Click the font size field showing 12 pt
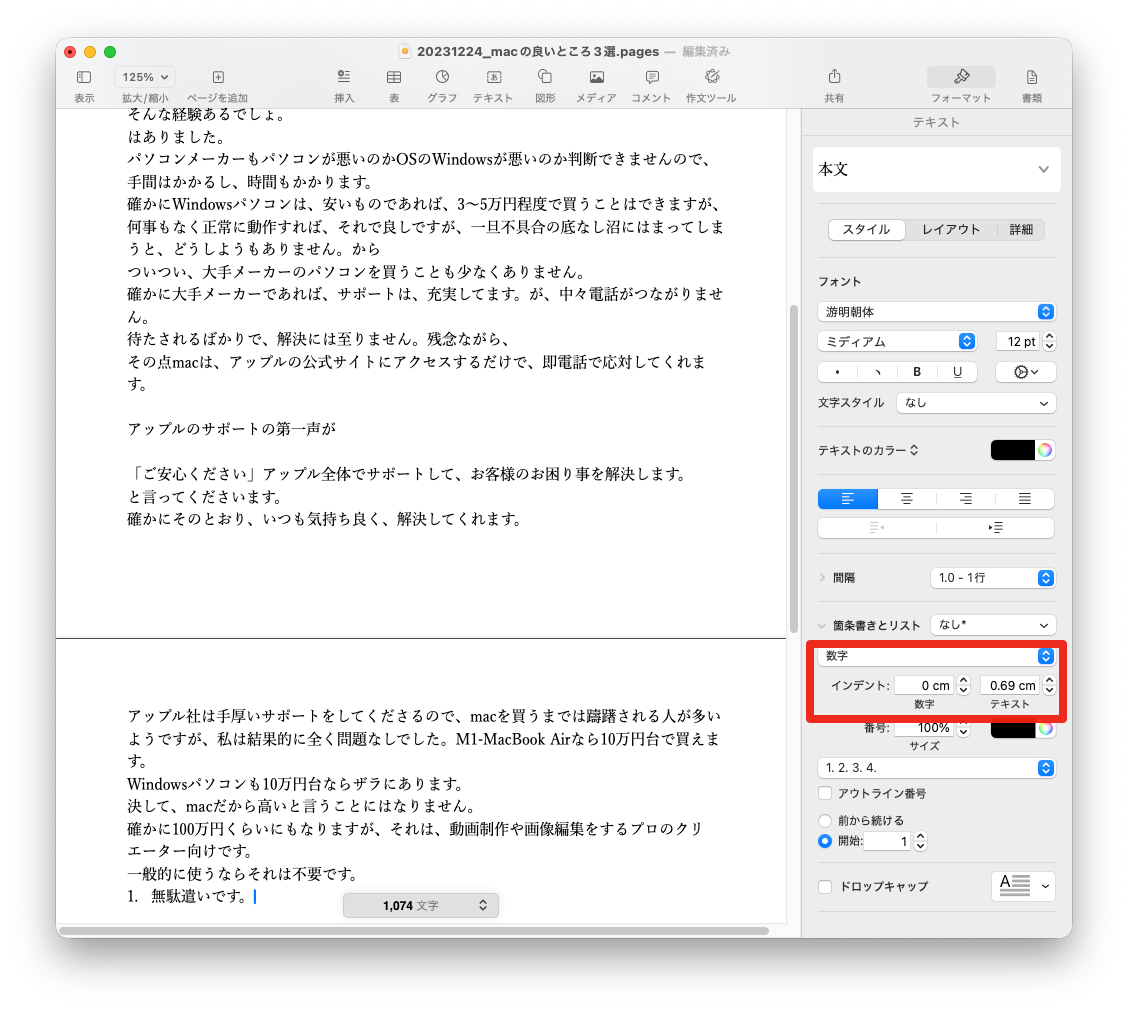1128x1012 pixels. 1017,342
